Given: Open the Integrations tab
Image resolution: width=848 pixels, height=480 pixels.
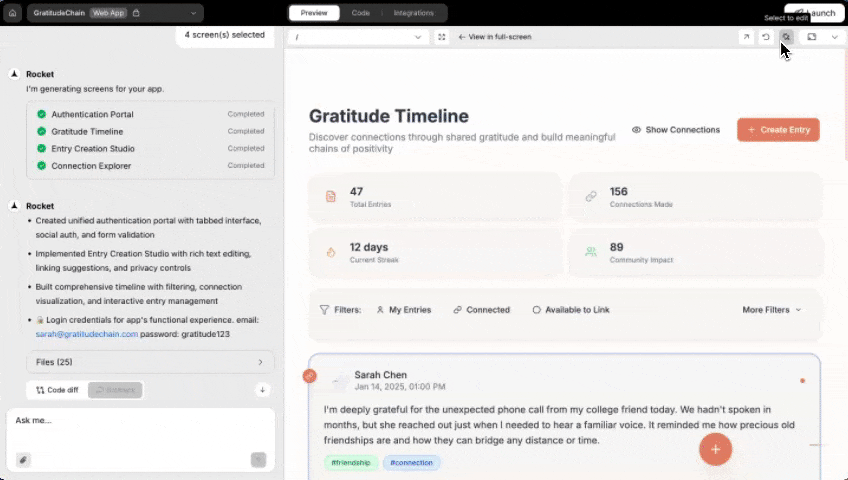Looking at the screenshot, I should coord(414,13).
